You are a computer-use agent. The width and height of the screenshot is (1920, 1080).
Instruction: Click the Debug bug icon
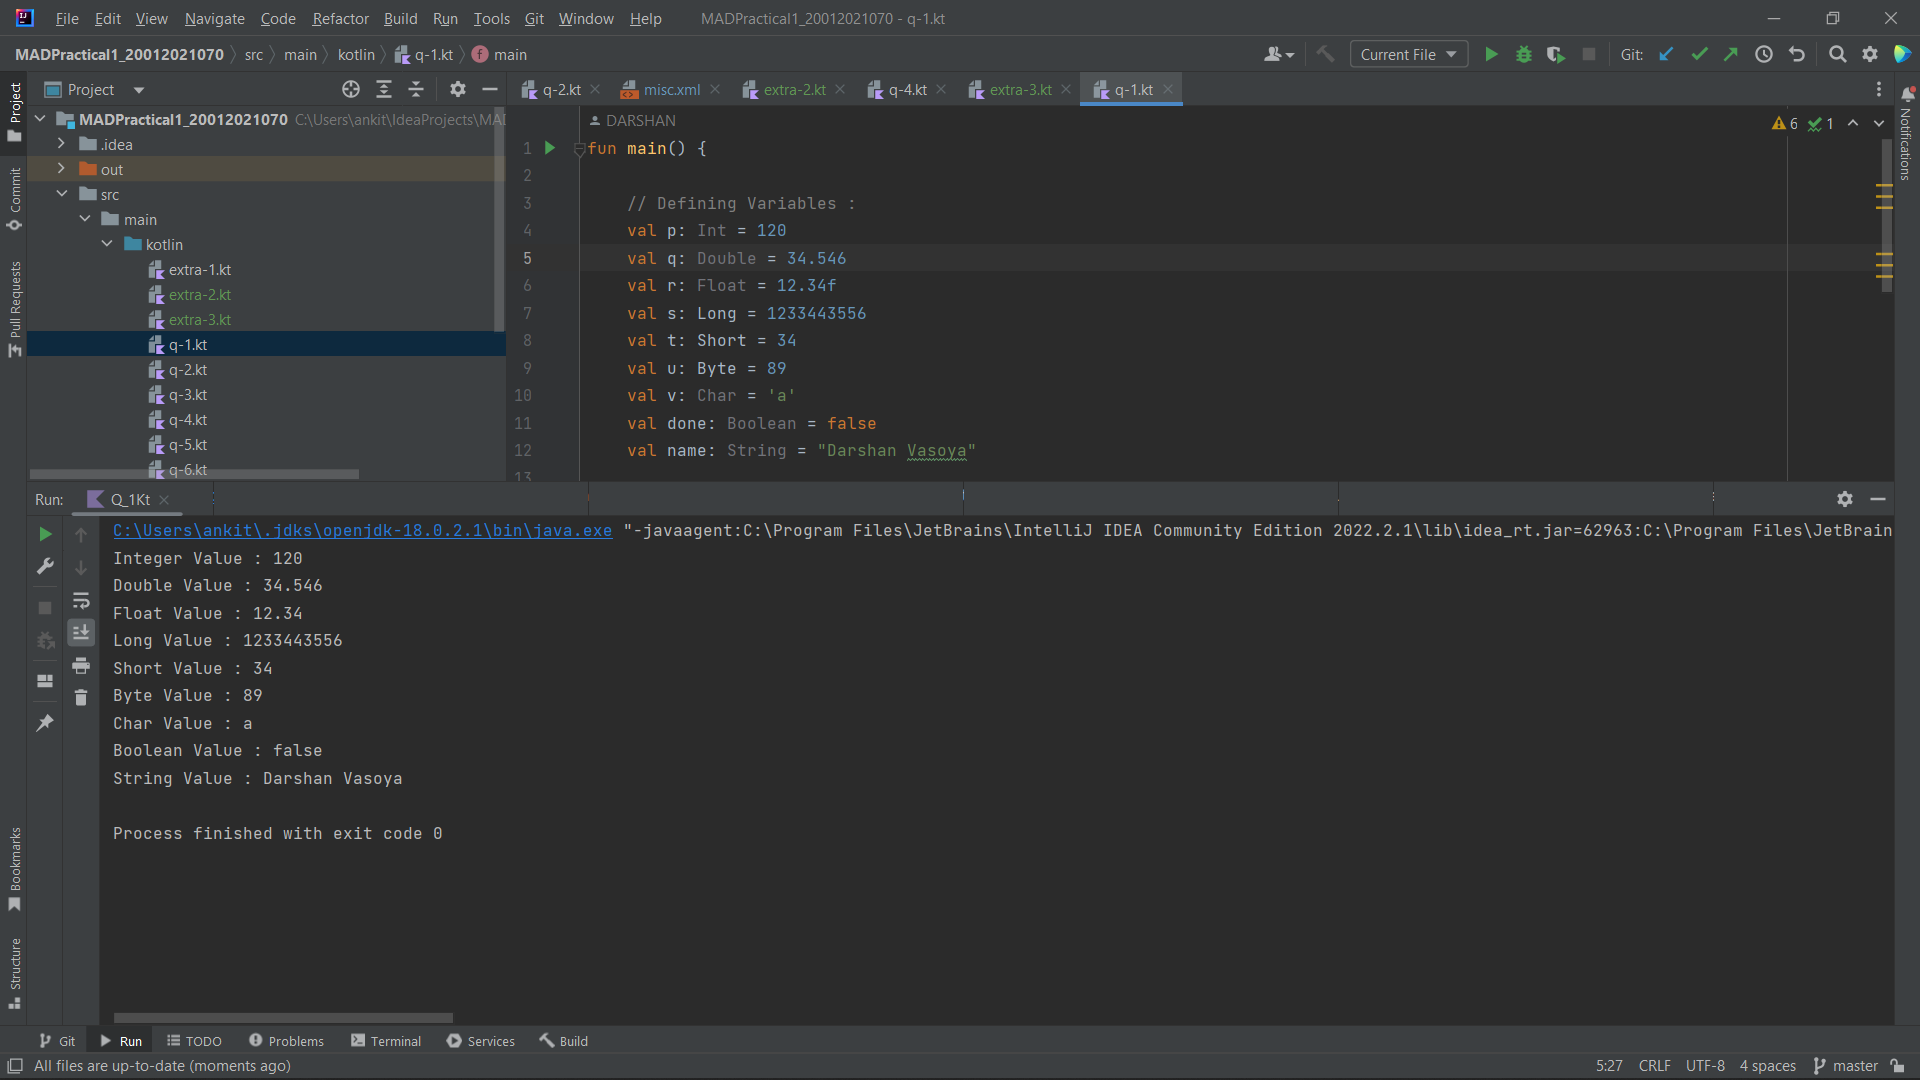[1523, 55]
